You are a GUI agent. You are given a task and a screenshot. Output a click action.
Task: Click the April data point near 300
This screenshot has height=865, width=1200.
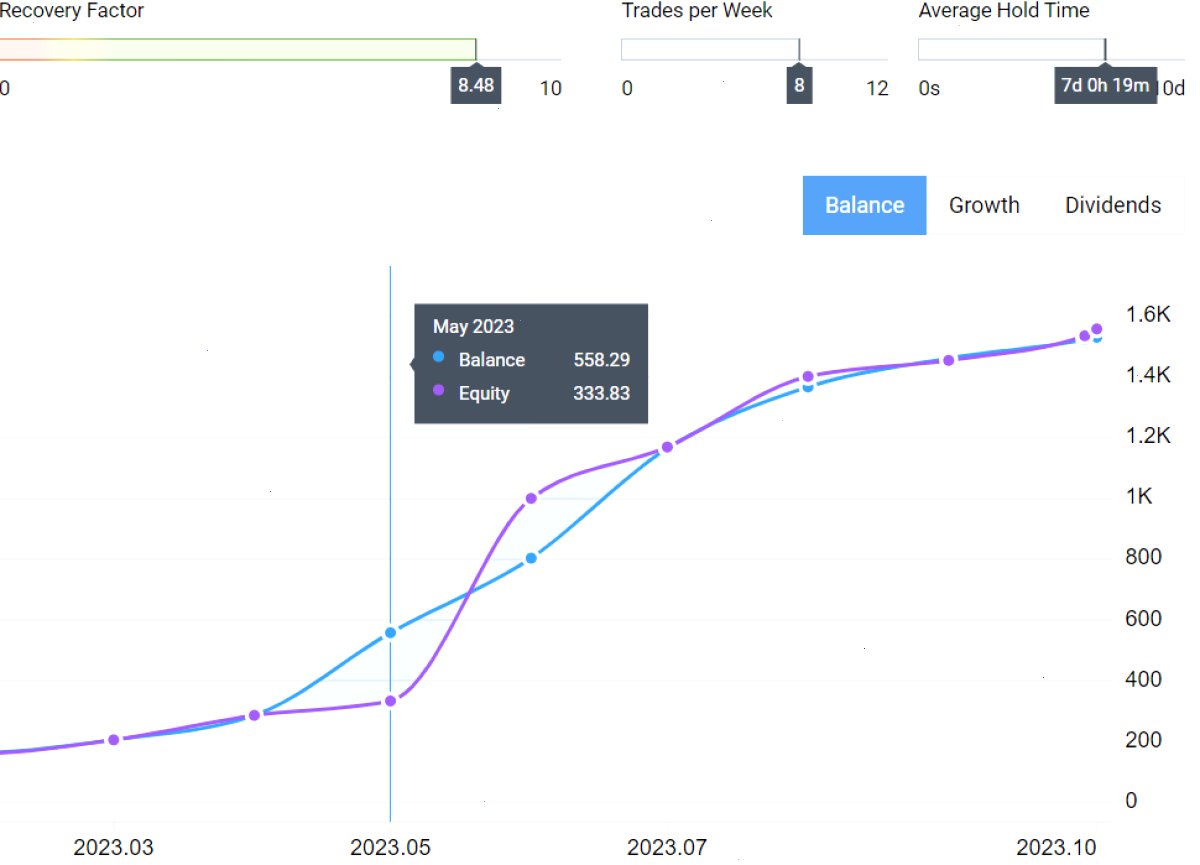click(254, 715)
